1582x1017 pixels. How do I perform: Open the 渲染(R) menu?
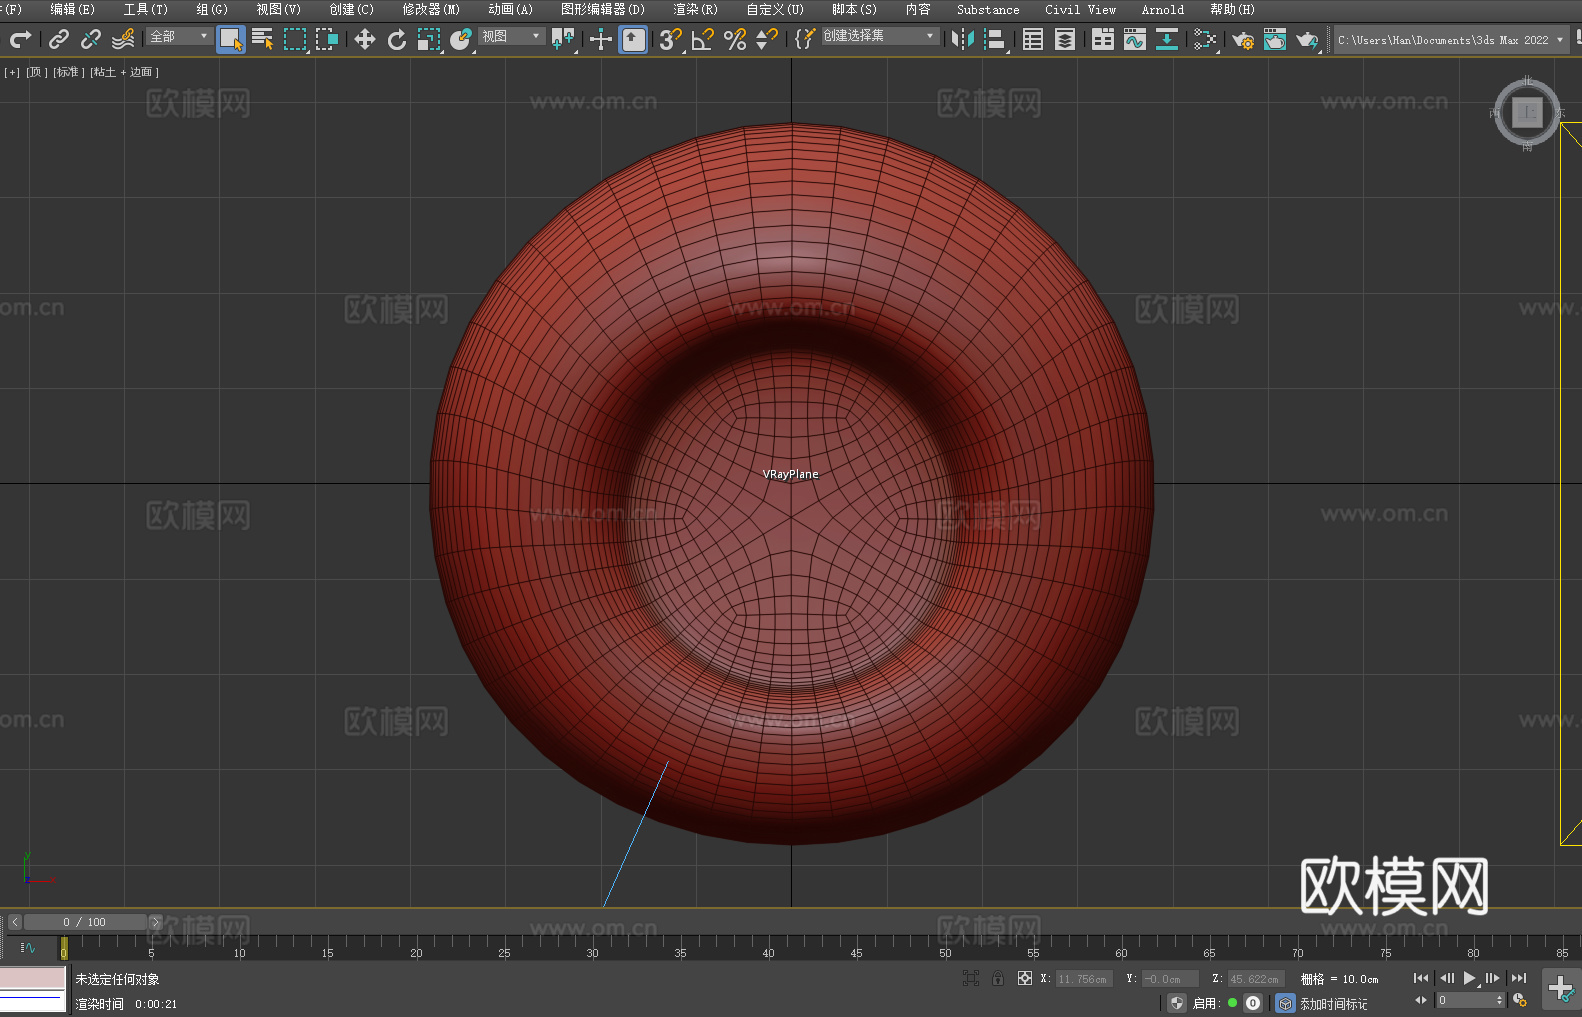point(695,9)
